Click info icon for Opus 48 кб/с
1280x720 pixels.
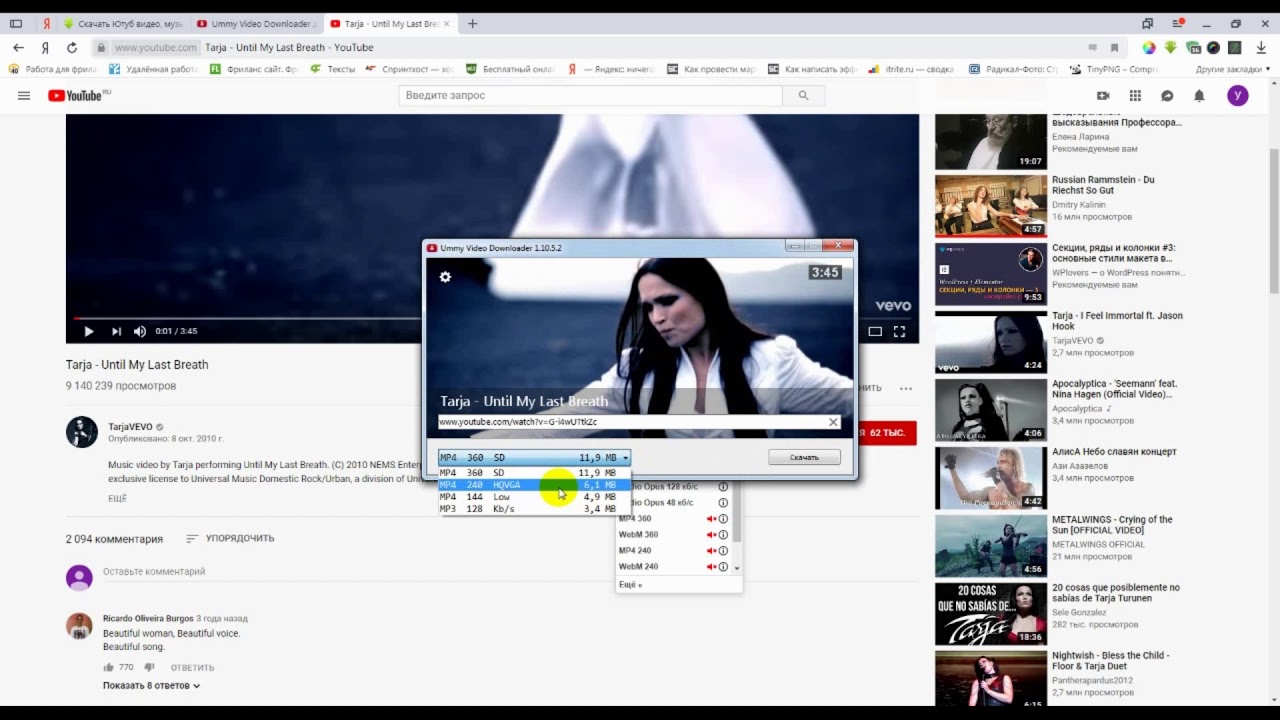(723, 503)
